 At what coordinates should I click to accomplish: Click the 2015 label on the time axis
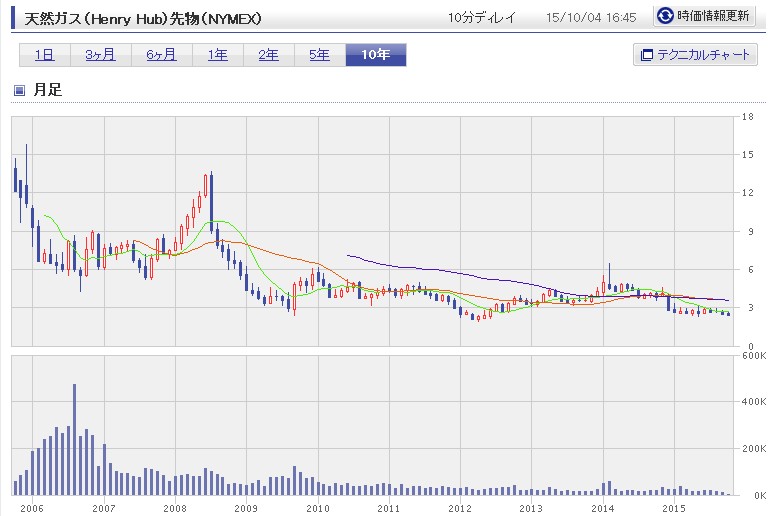pyautogui.click(x=674, y=507)
